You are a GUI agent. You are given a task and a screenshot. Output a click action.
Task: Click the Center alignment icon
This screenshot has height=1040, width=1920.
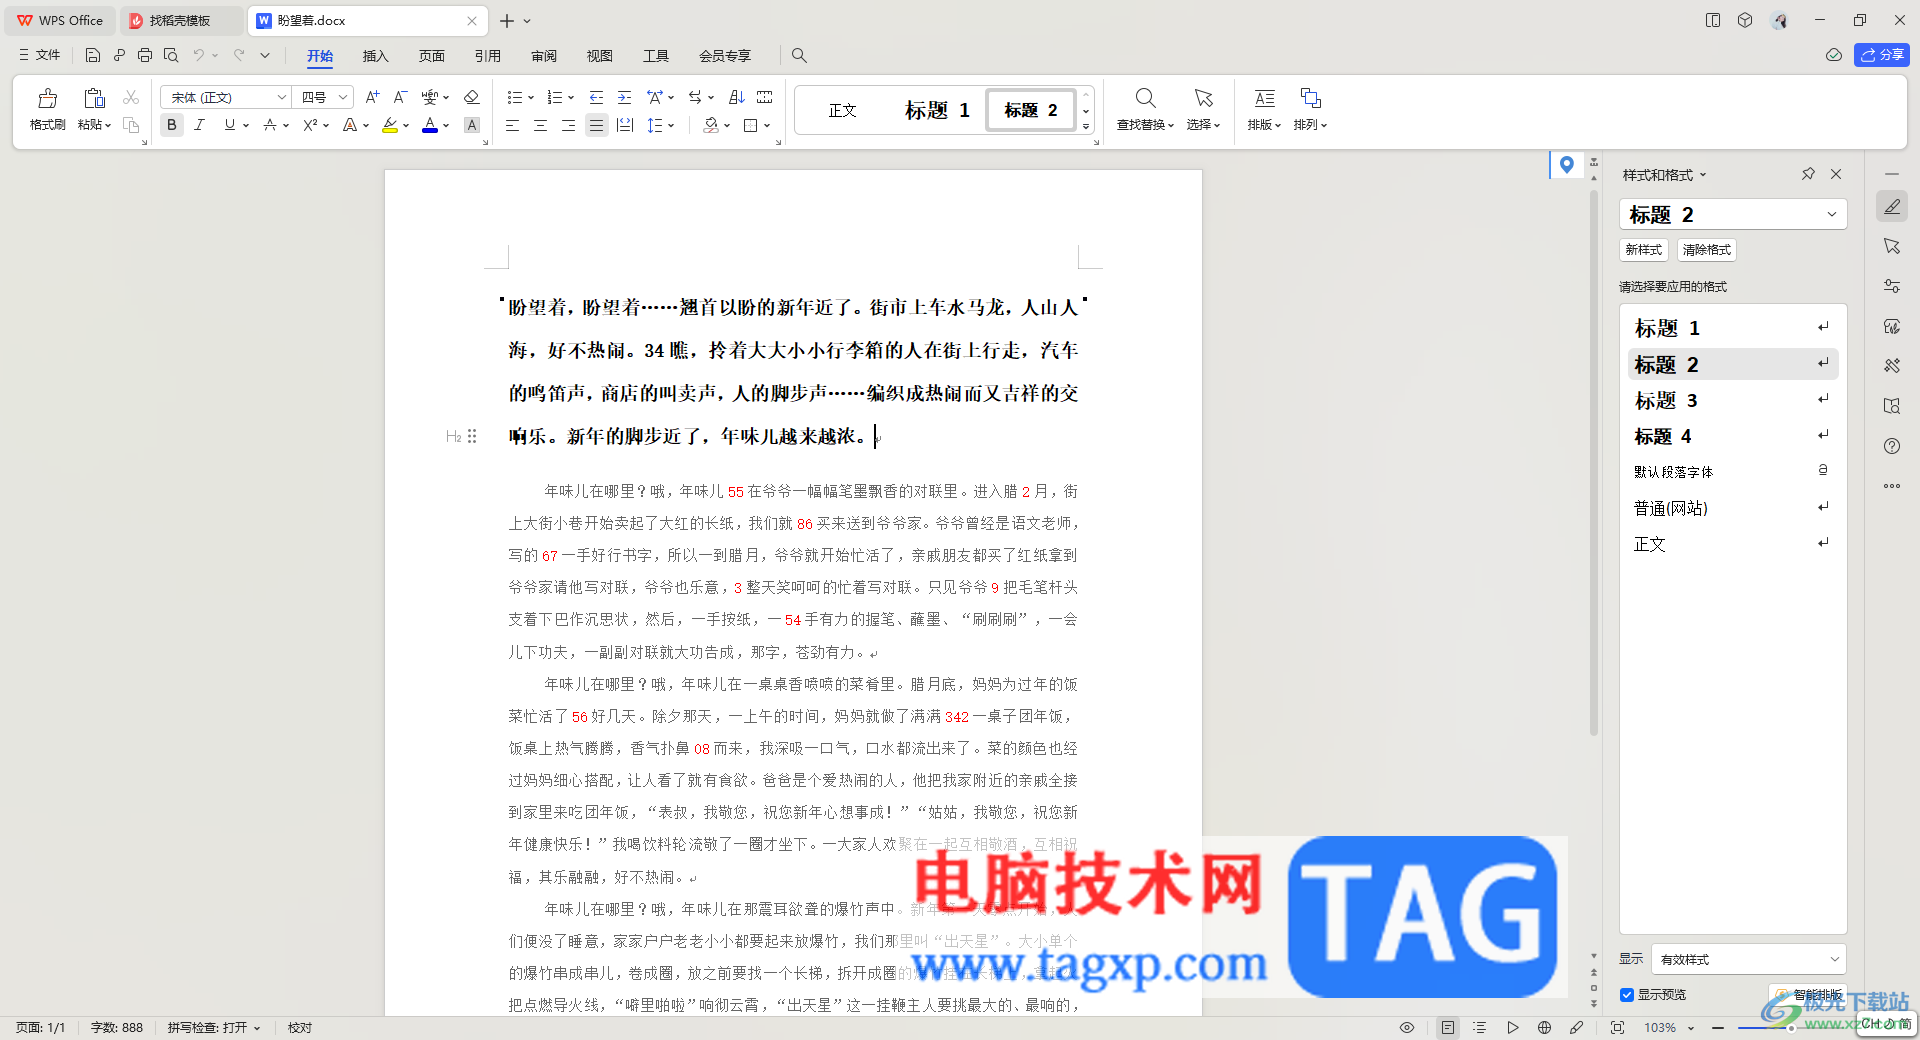coord(540,125)
